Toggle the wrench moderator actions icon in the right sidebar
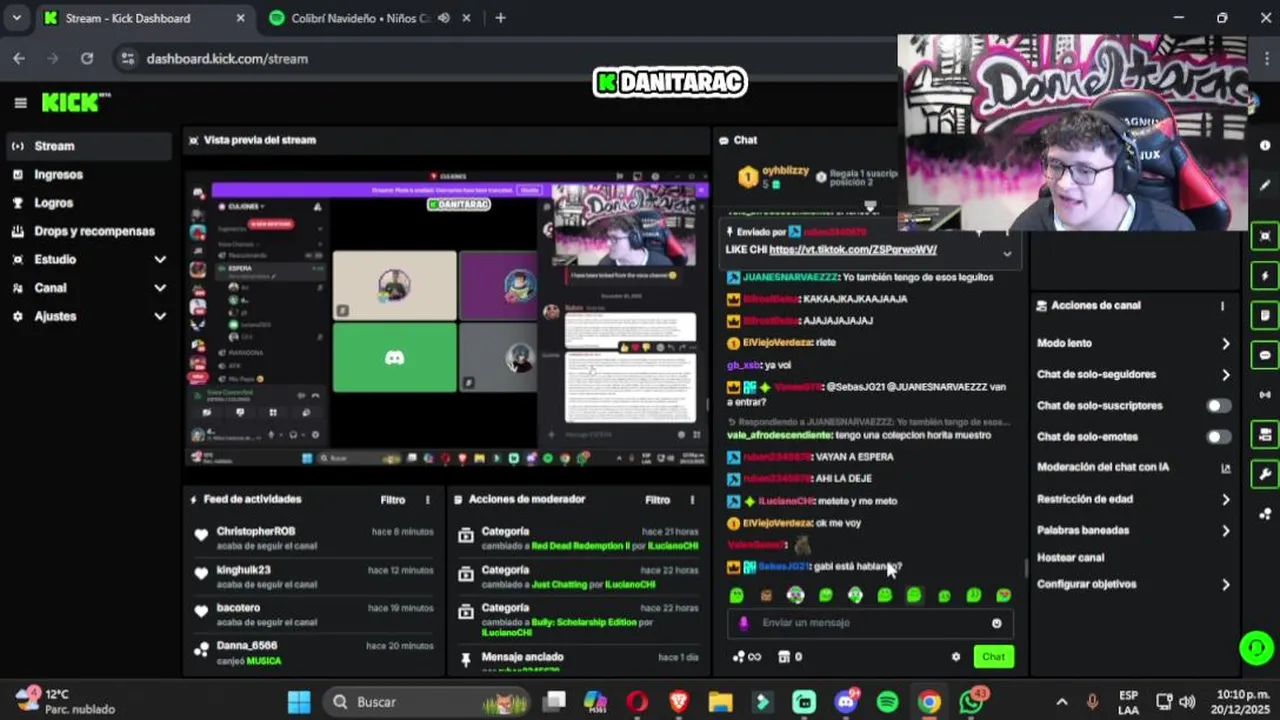1280x720 pixels. point(1265,474)
